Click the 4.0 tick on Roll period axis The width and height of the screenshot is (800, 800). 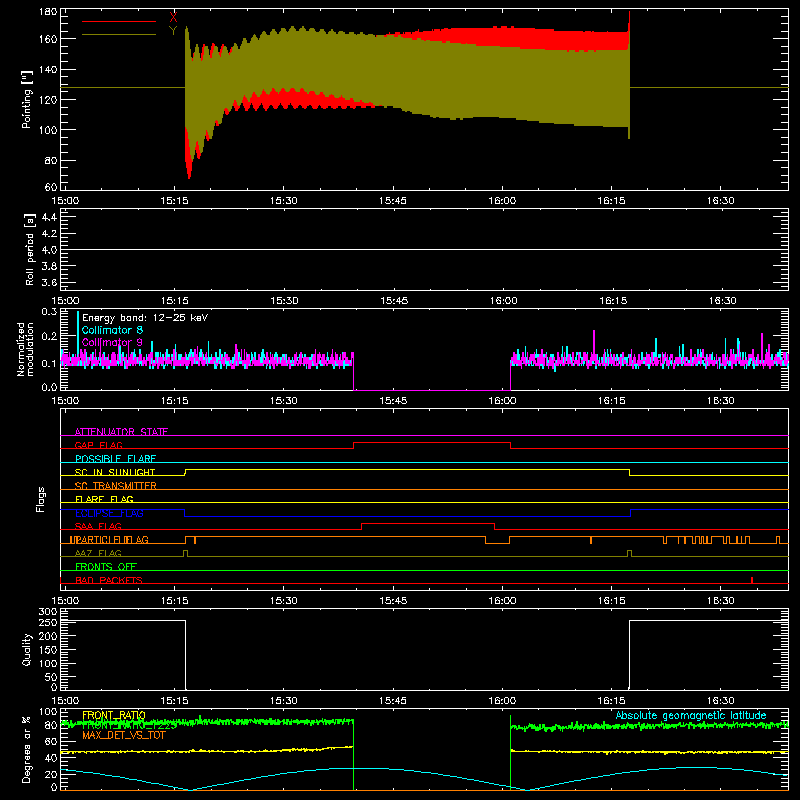tap(49, 249)
